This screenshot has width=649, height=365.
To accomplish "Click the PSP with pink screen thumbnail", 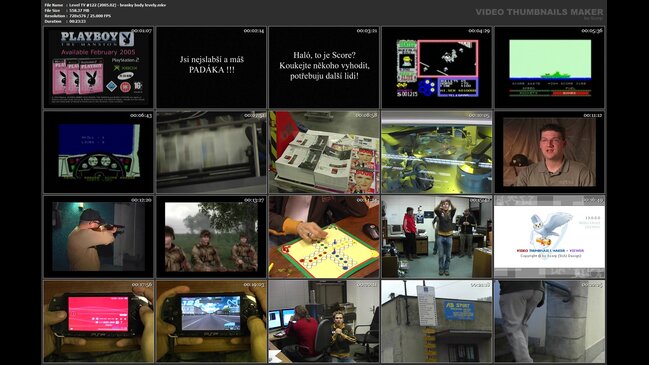I will (99, 321).
